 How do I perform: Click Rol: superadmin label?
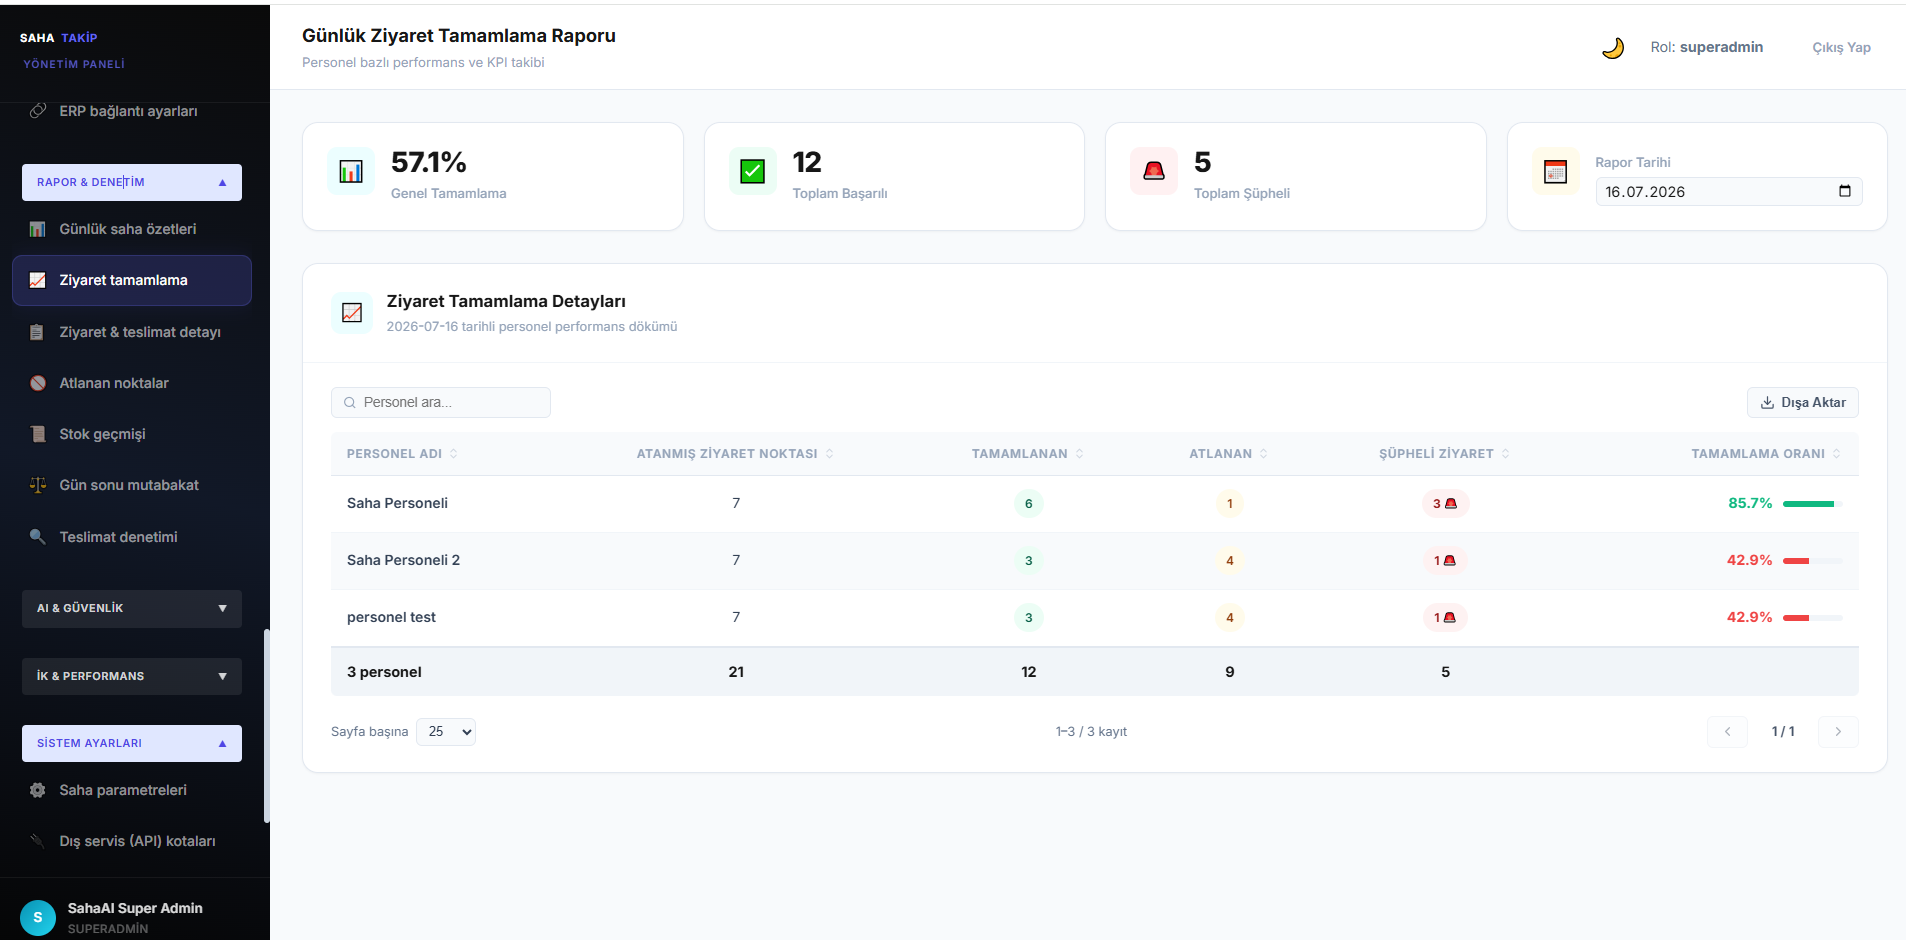tap(1706, 47)
